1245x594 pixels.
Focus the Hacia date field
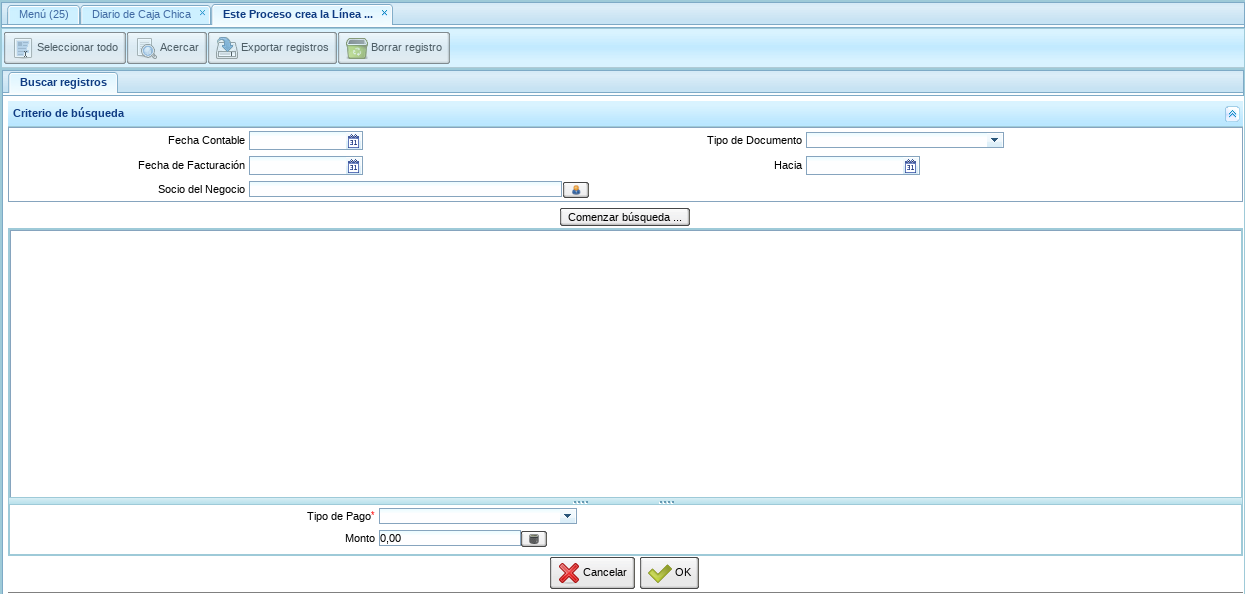coord(854,166)
